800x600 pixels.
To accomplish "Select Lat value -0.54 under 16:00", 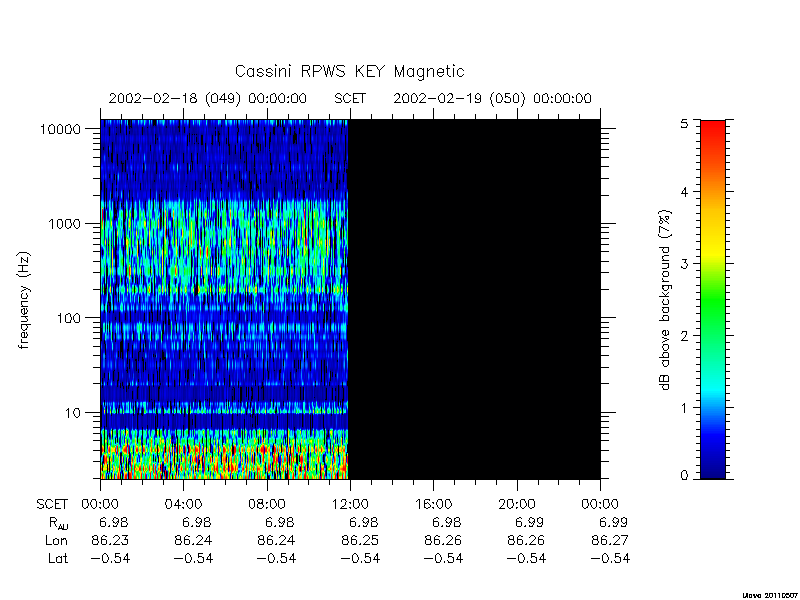I will [443, 558].
